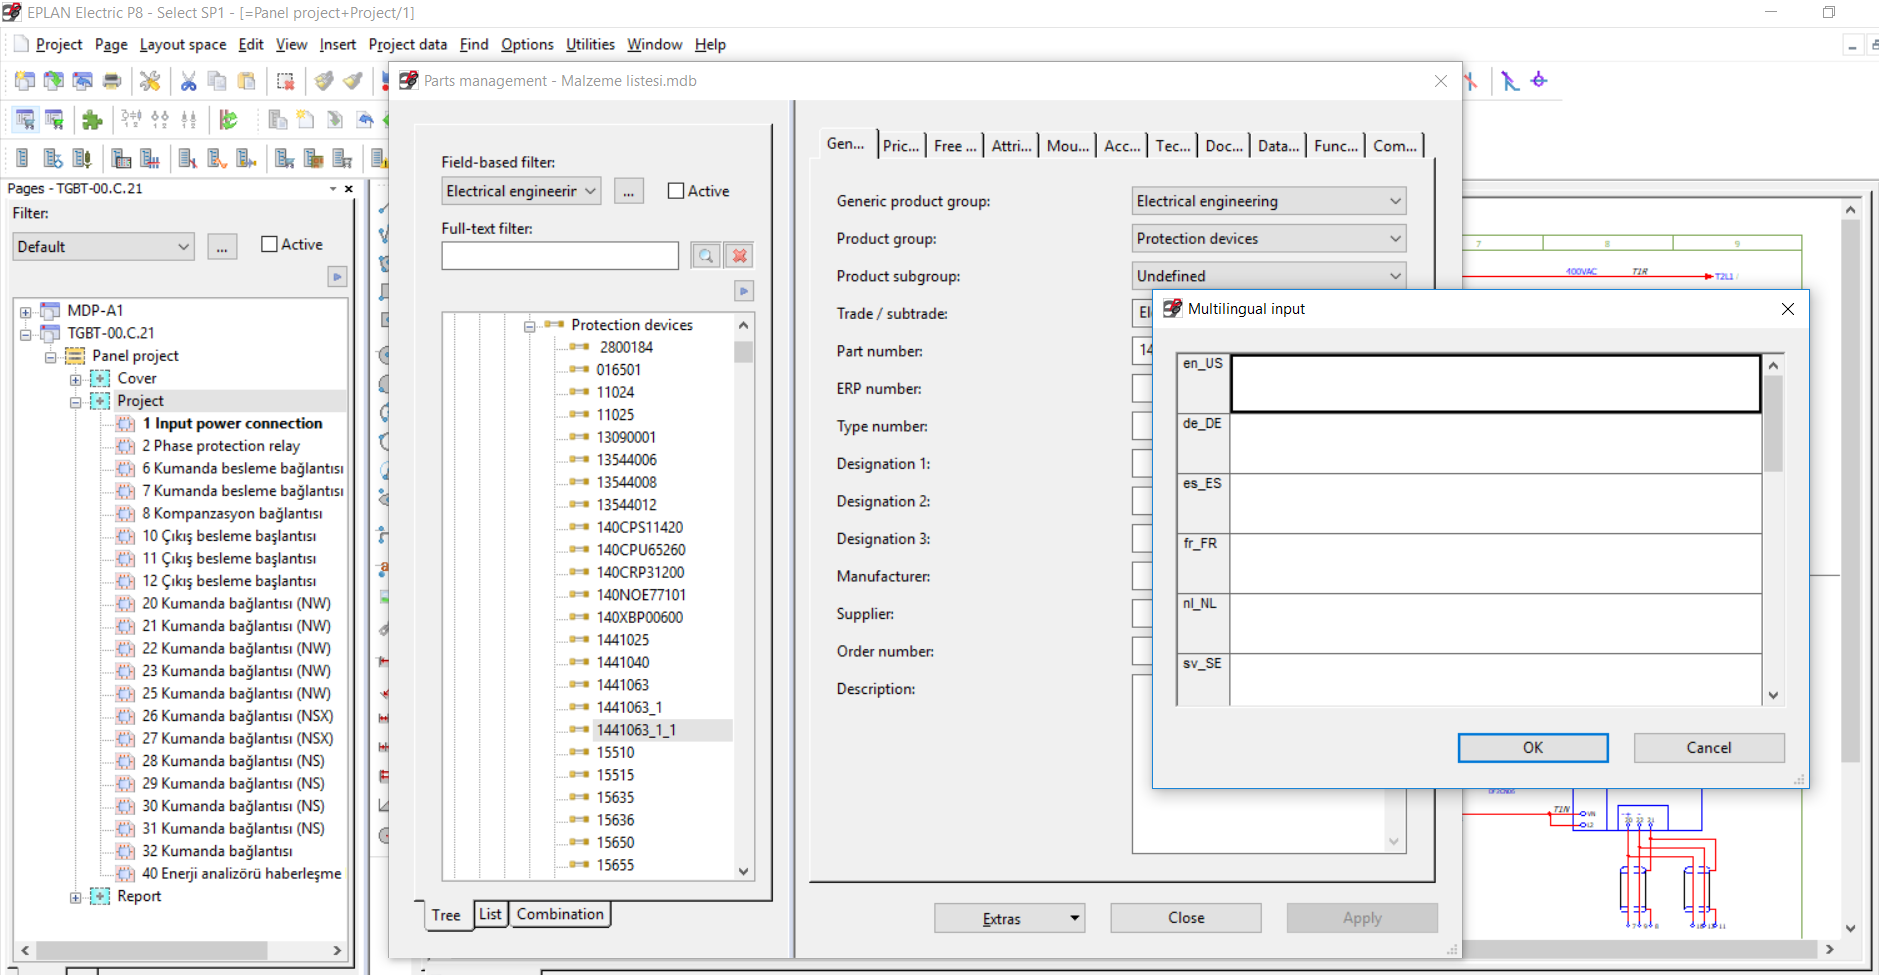Click the delete selection icon with red X

285,81
